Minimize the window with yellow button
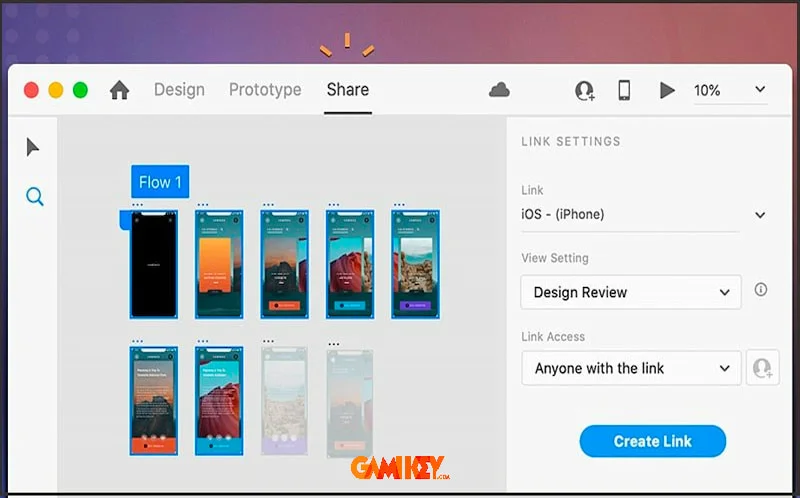 [x=56, y=90]
